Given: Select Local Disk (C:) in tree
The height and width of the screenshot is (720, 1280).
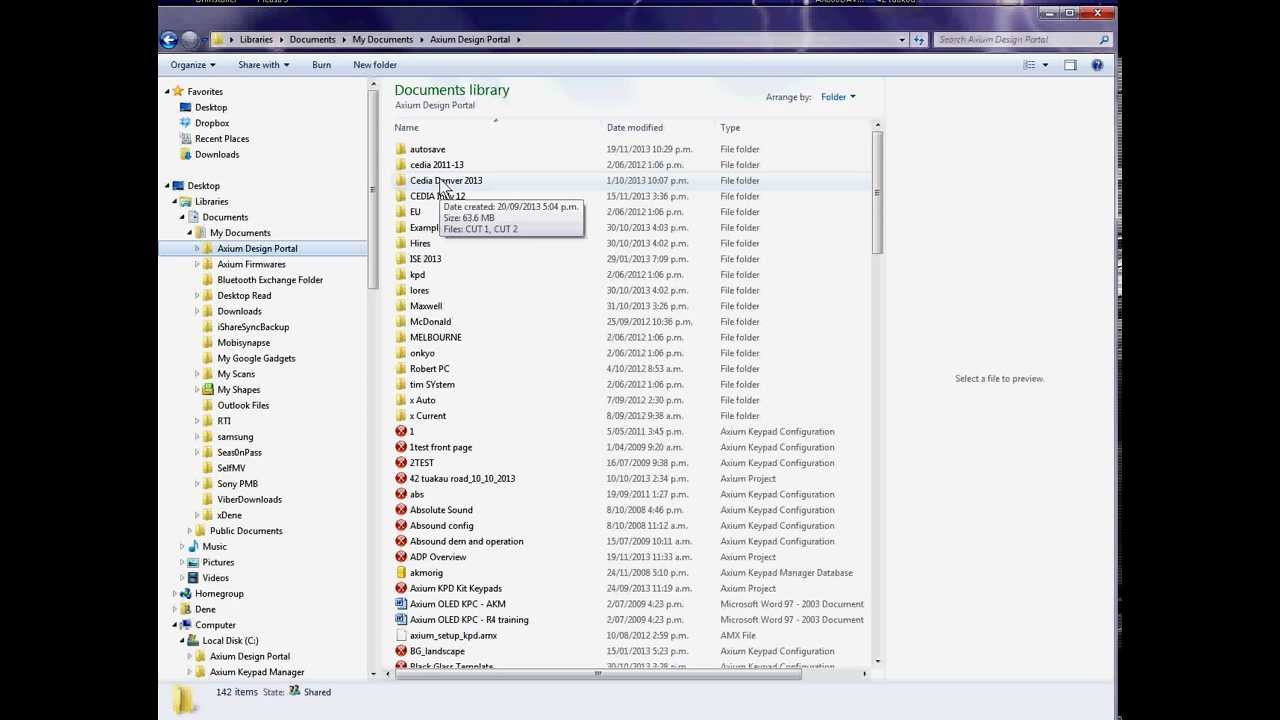Looking at the screenshot, I should tap(230, 641).
